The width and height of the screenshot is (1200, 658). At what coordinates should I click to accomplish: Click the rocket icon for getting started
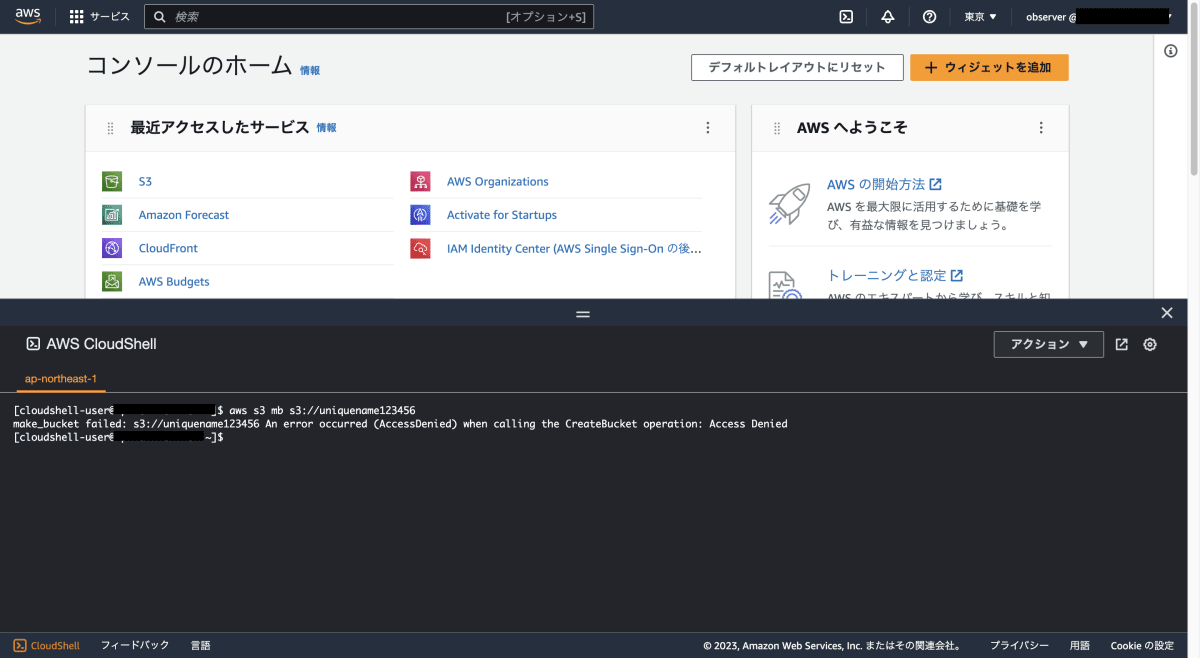tap(789, 204)
